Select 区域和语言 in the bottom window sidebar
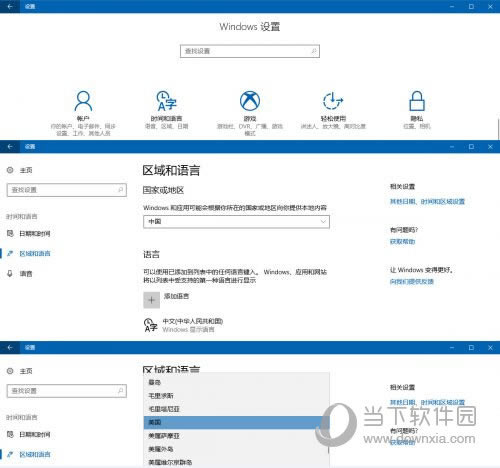 [x=35, y=455]
